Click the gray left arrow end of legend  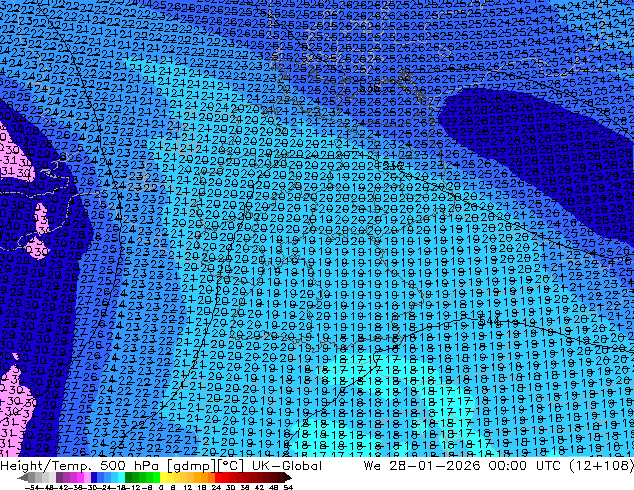click(x=23, y=478)
